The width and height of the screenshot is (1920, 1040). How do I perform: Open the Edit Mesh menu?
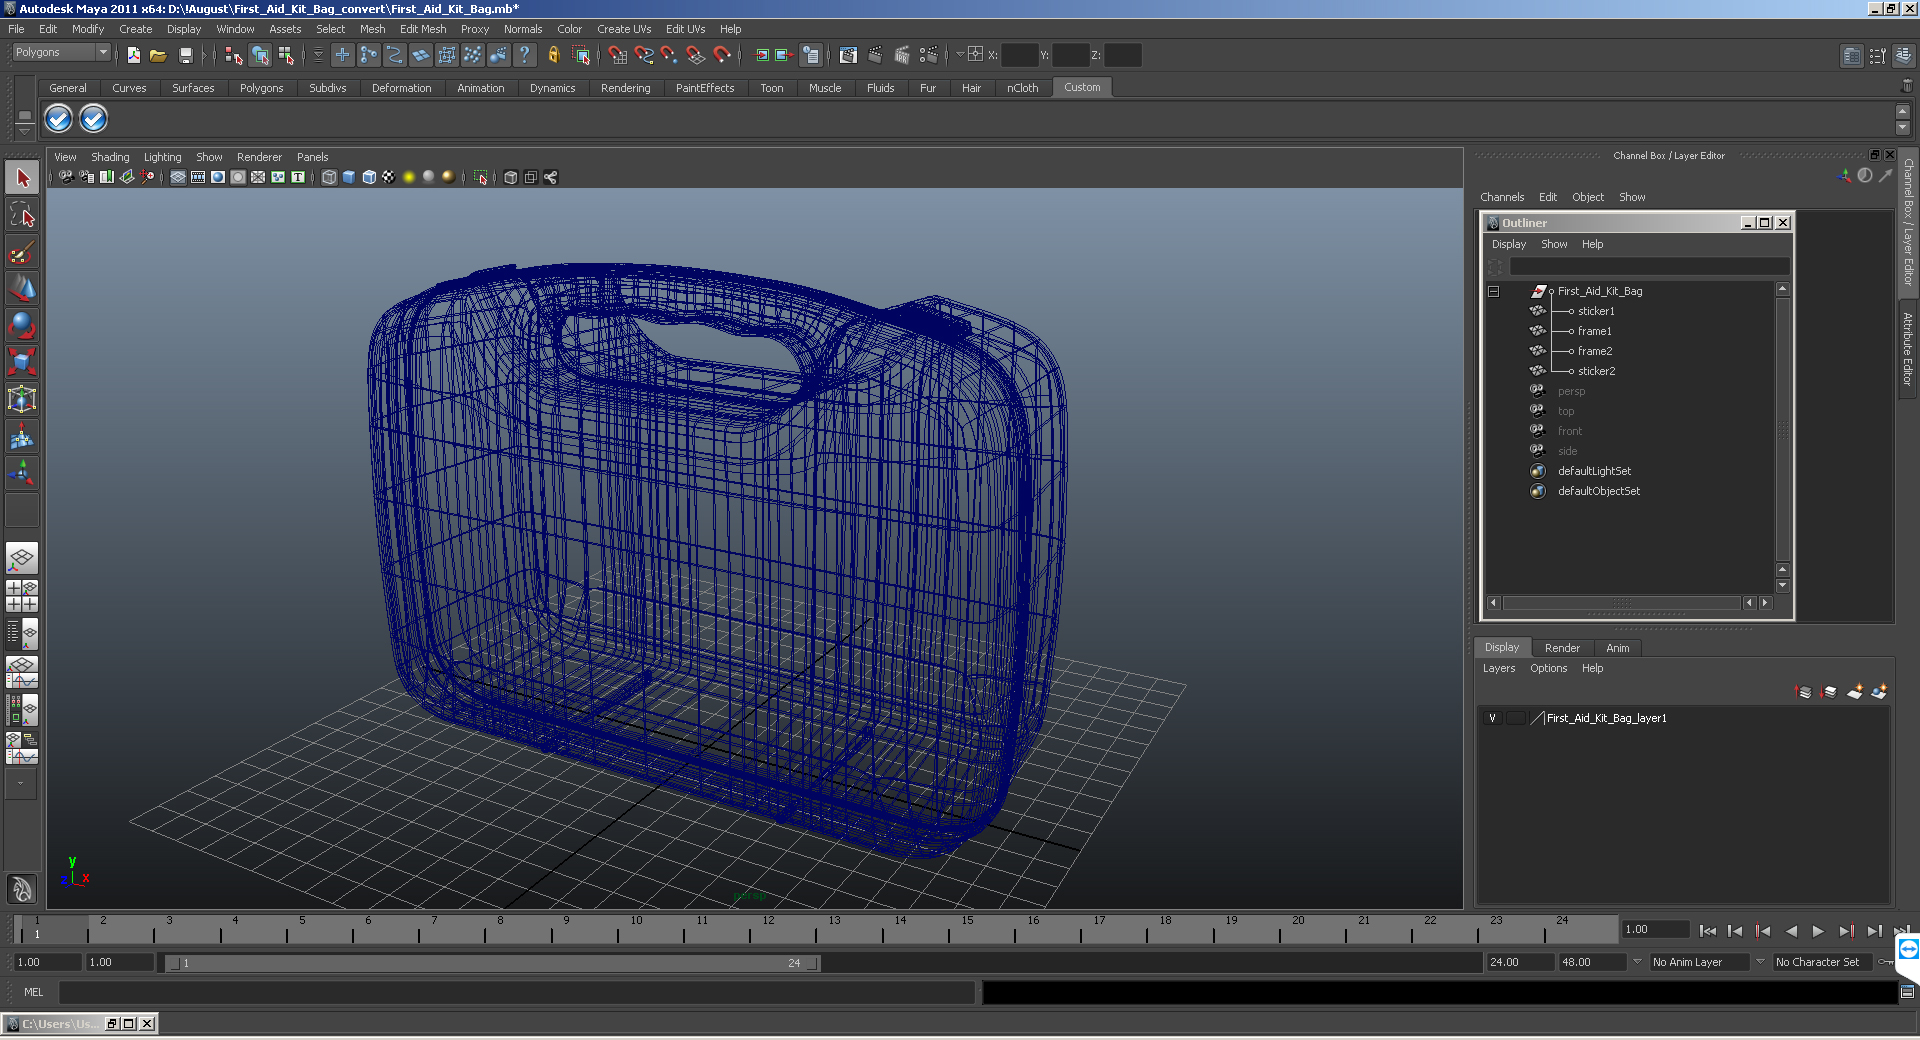point(423,29)
